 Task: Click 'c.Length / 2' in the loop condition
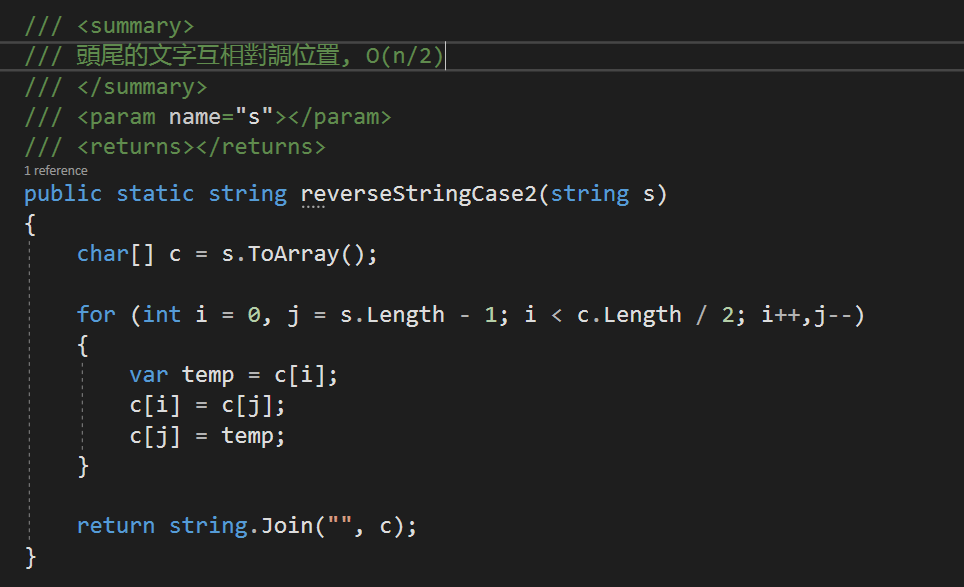pyautogui.click(x=655, y=315)
